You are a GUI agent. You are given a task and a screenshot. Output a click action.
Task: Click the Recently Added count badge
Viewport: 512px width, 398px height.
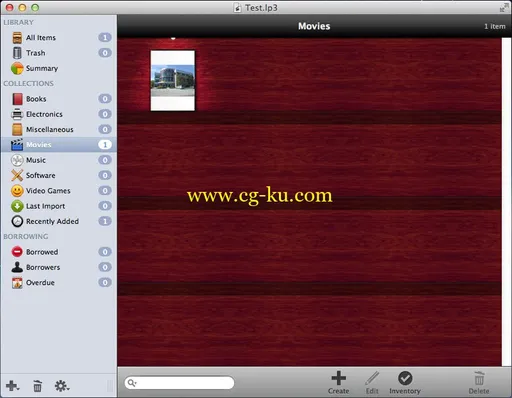(x=105, y=221)
